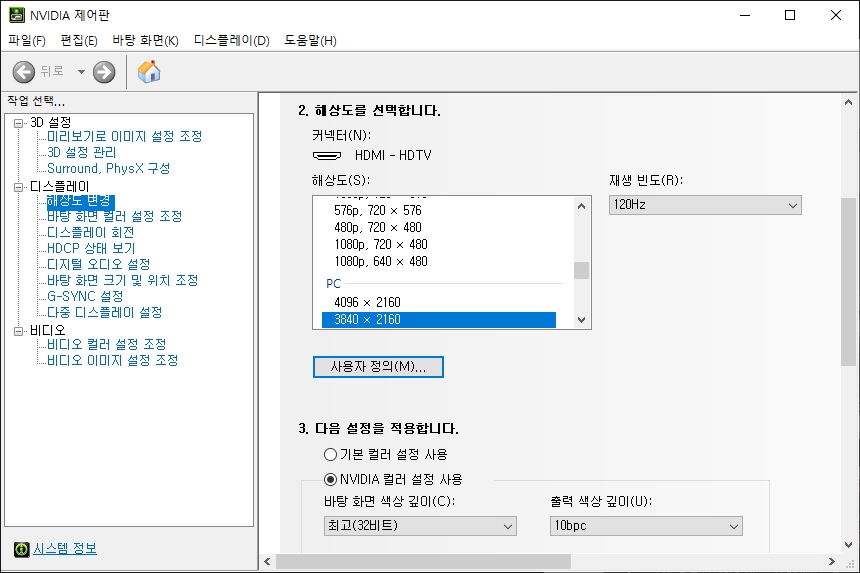Click resolution list scroll up arrow
860x573 pixels.
[x=581, y=206]
